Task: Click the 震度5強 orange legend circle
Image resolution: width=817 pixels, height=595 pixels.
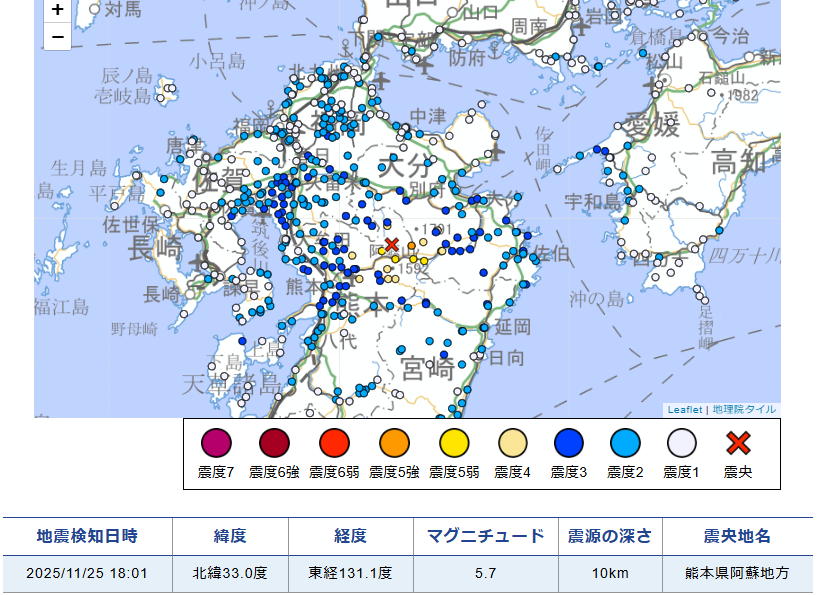Action: (394, 443)
